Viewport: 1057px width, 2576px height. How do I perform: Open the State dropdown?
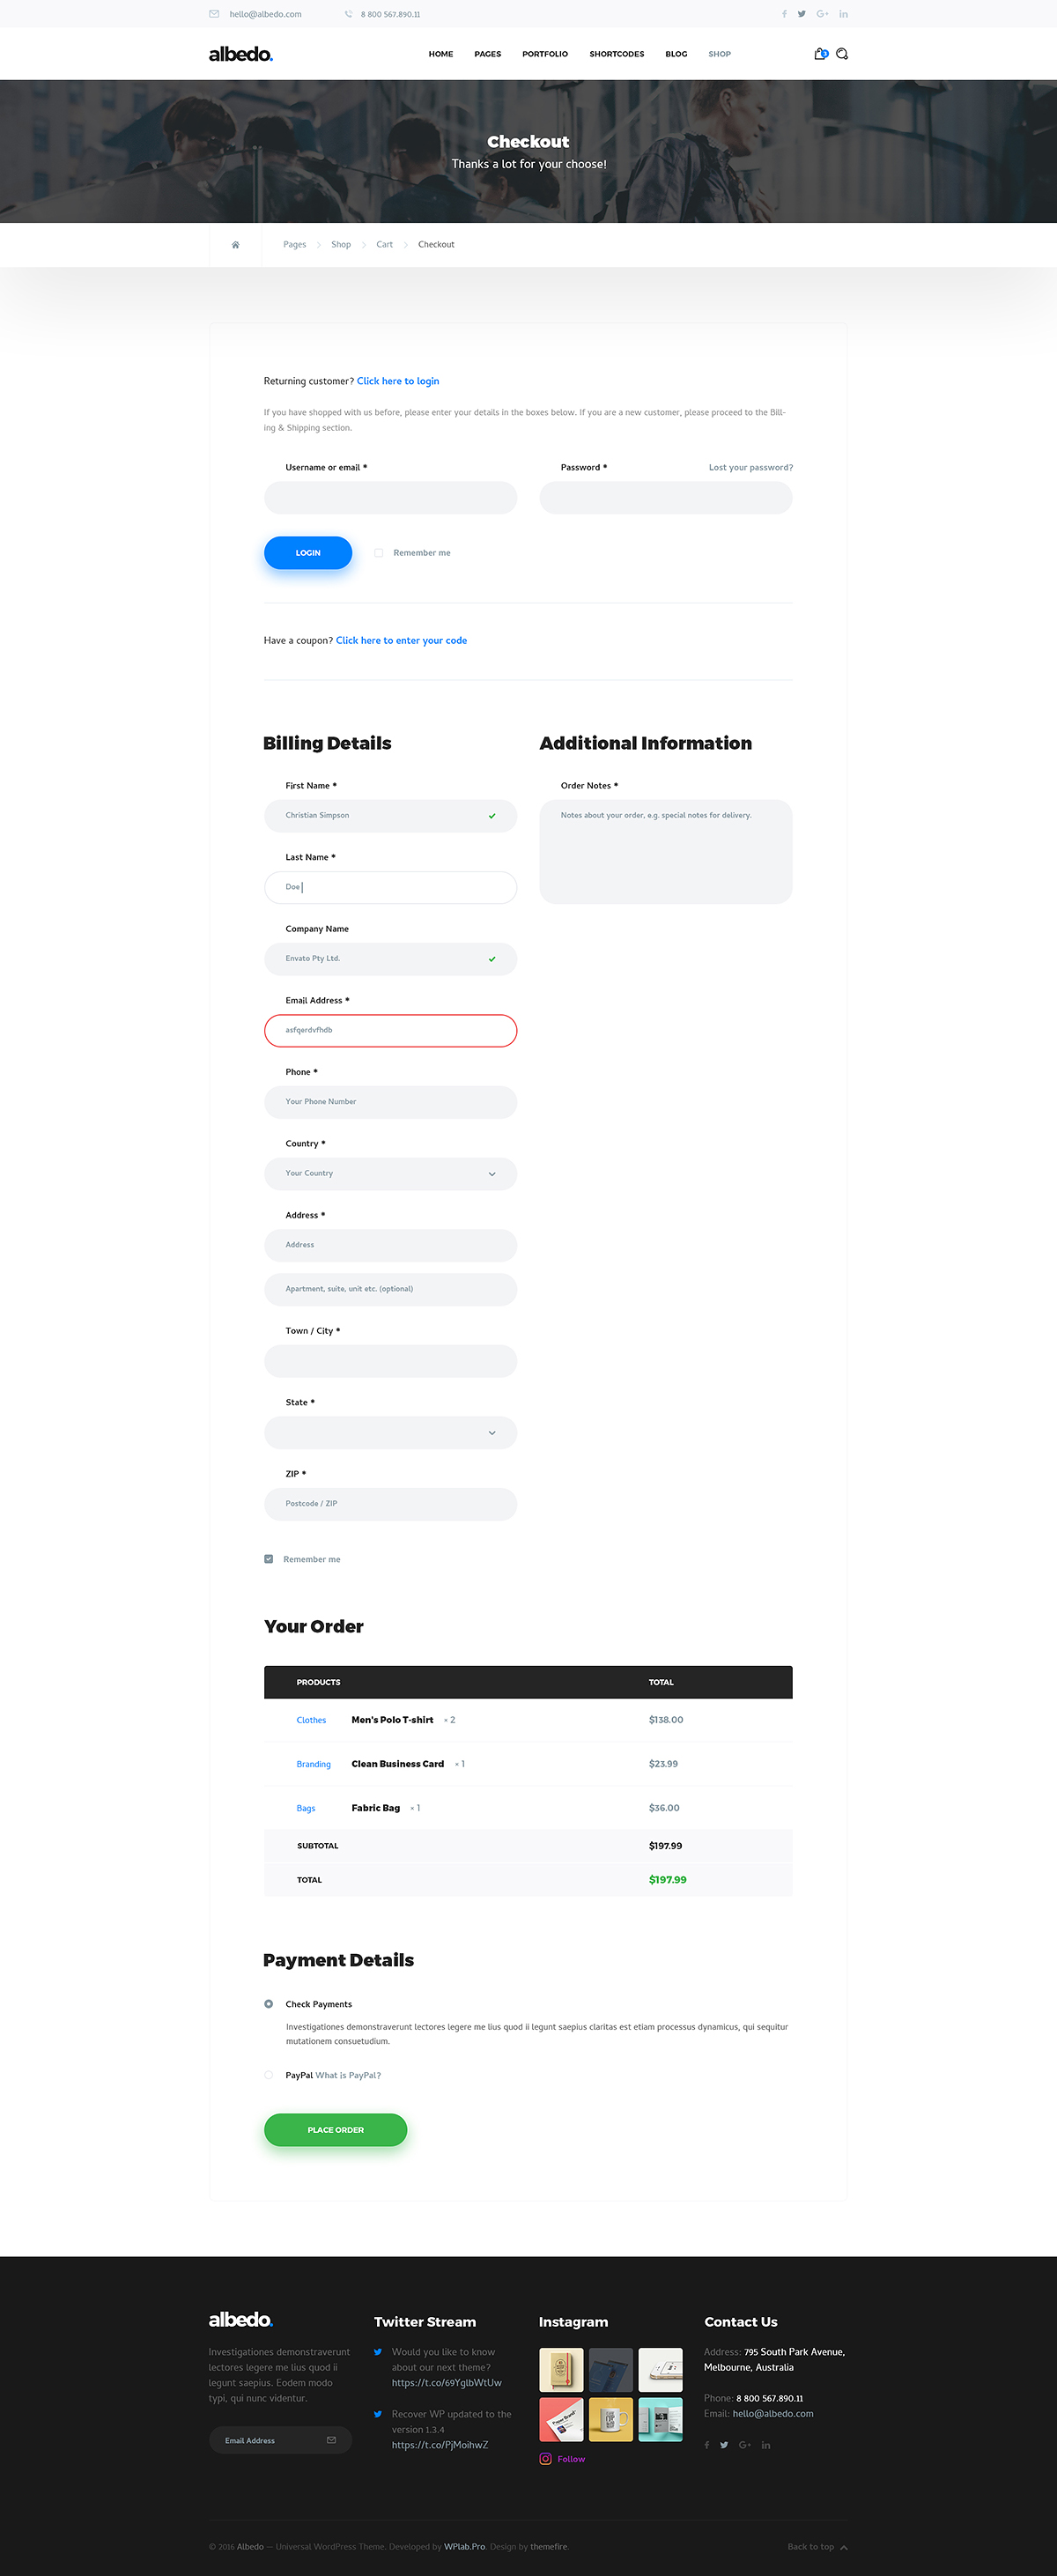point(390,1433)
